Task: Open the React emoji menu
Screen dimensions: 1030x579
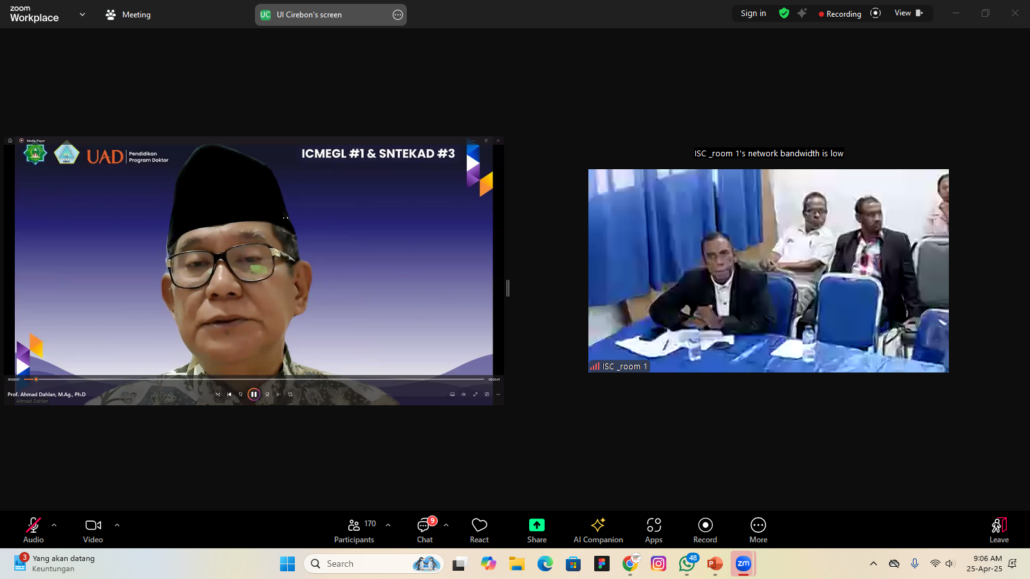Action: click(479, 529)
